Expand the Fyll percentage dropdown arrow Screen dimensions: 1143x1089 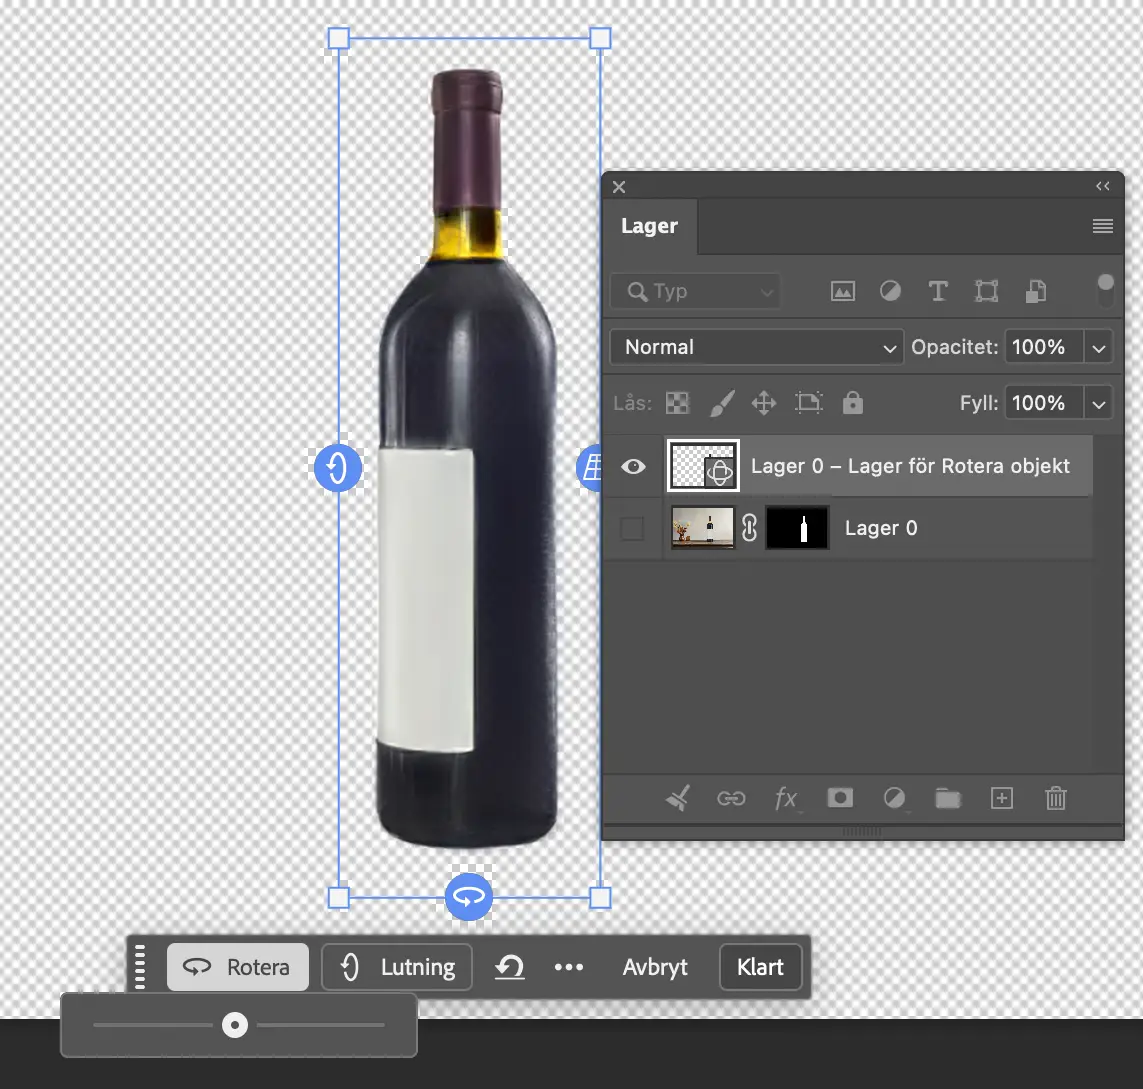coord(1098,403)
